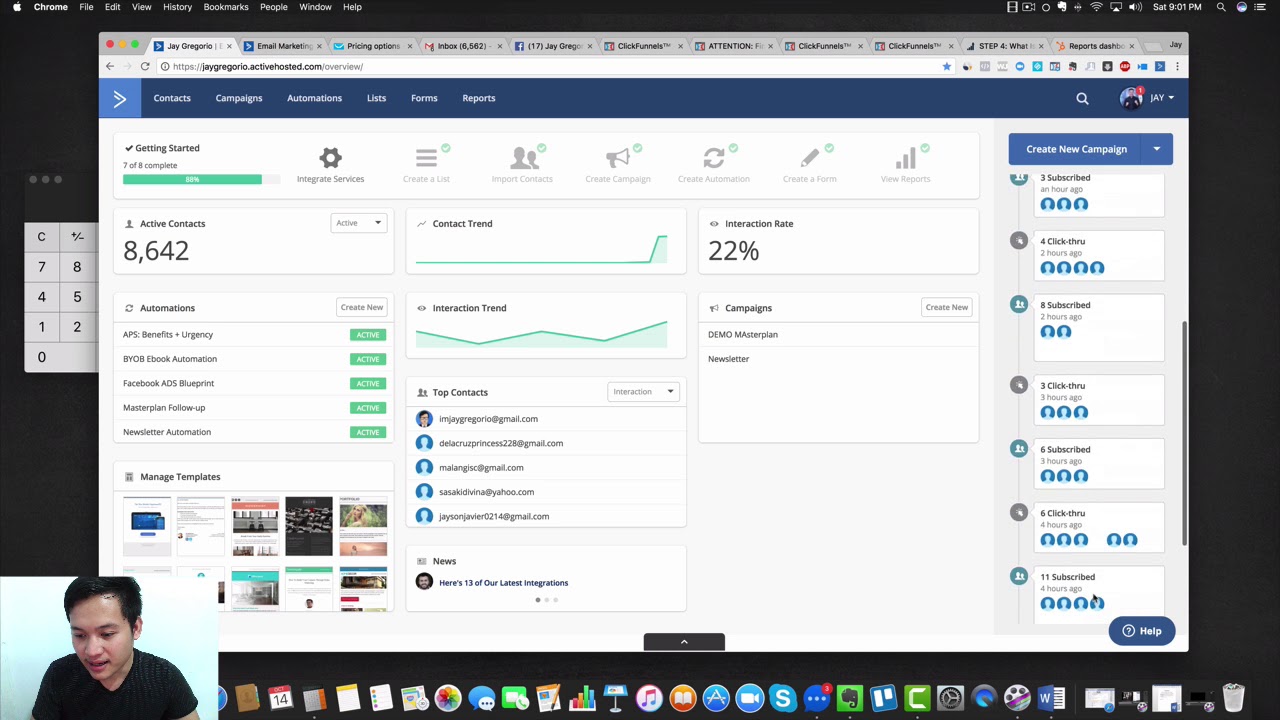The height and width of the screenshot is (720, 1280).
Task: Click the Create New Campaign button
Action: 1076,149
